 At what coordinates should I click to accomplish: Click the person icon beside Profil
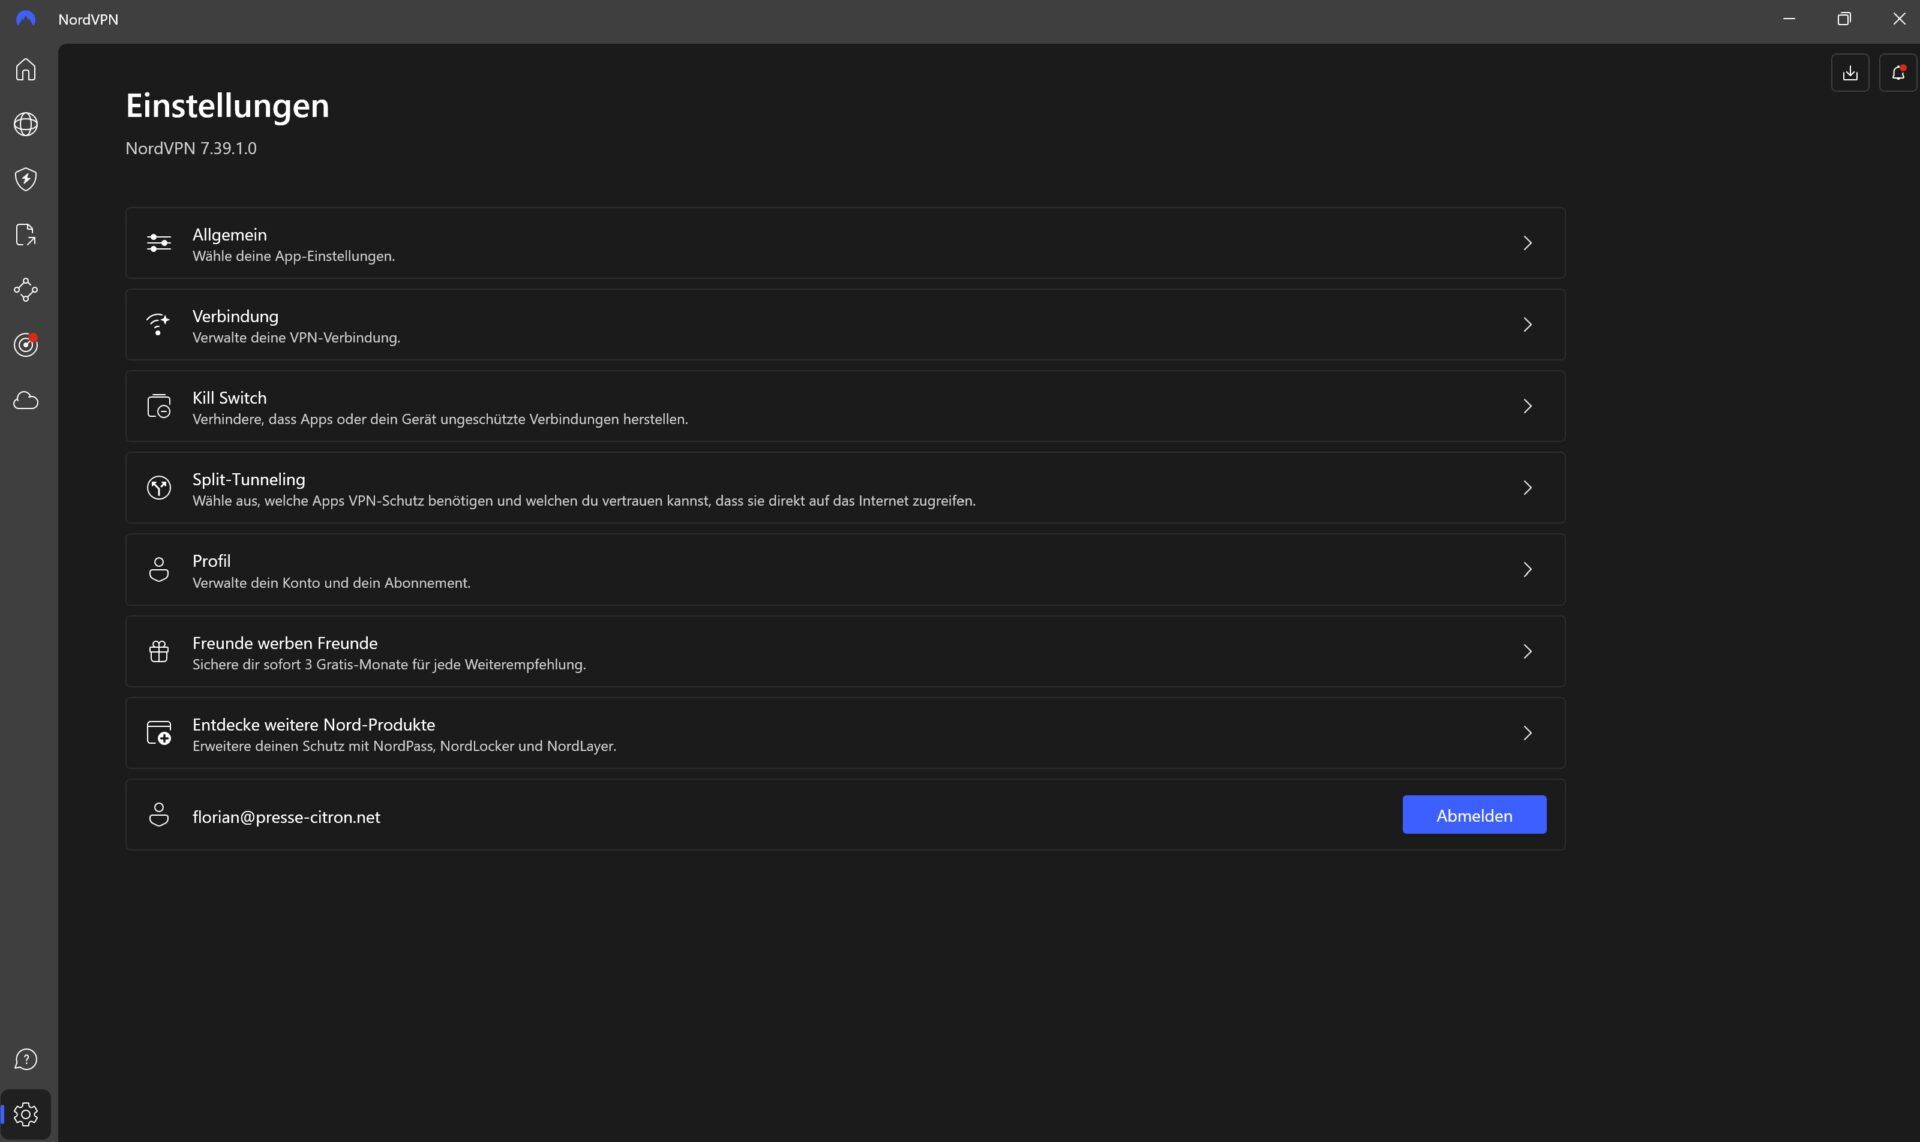159,569
